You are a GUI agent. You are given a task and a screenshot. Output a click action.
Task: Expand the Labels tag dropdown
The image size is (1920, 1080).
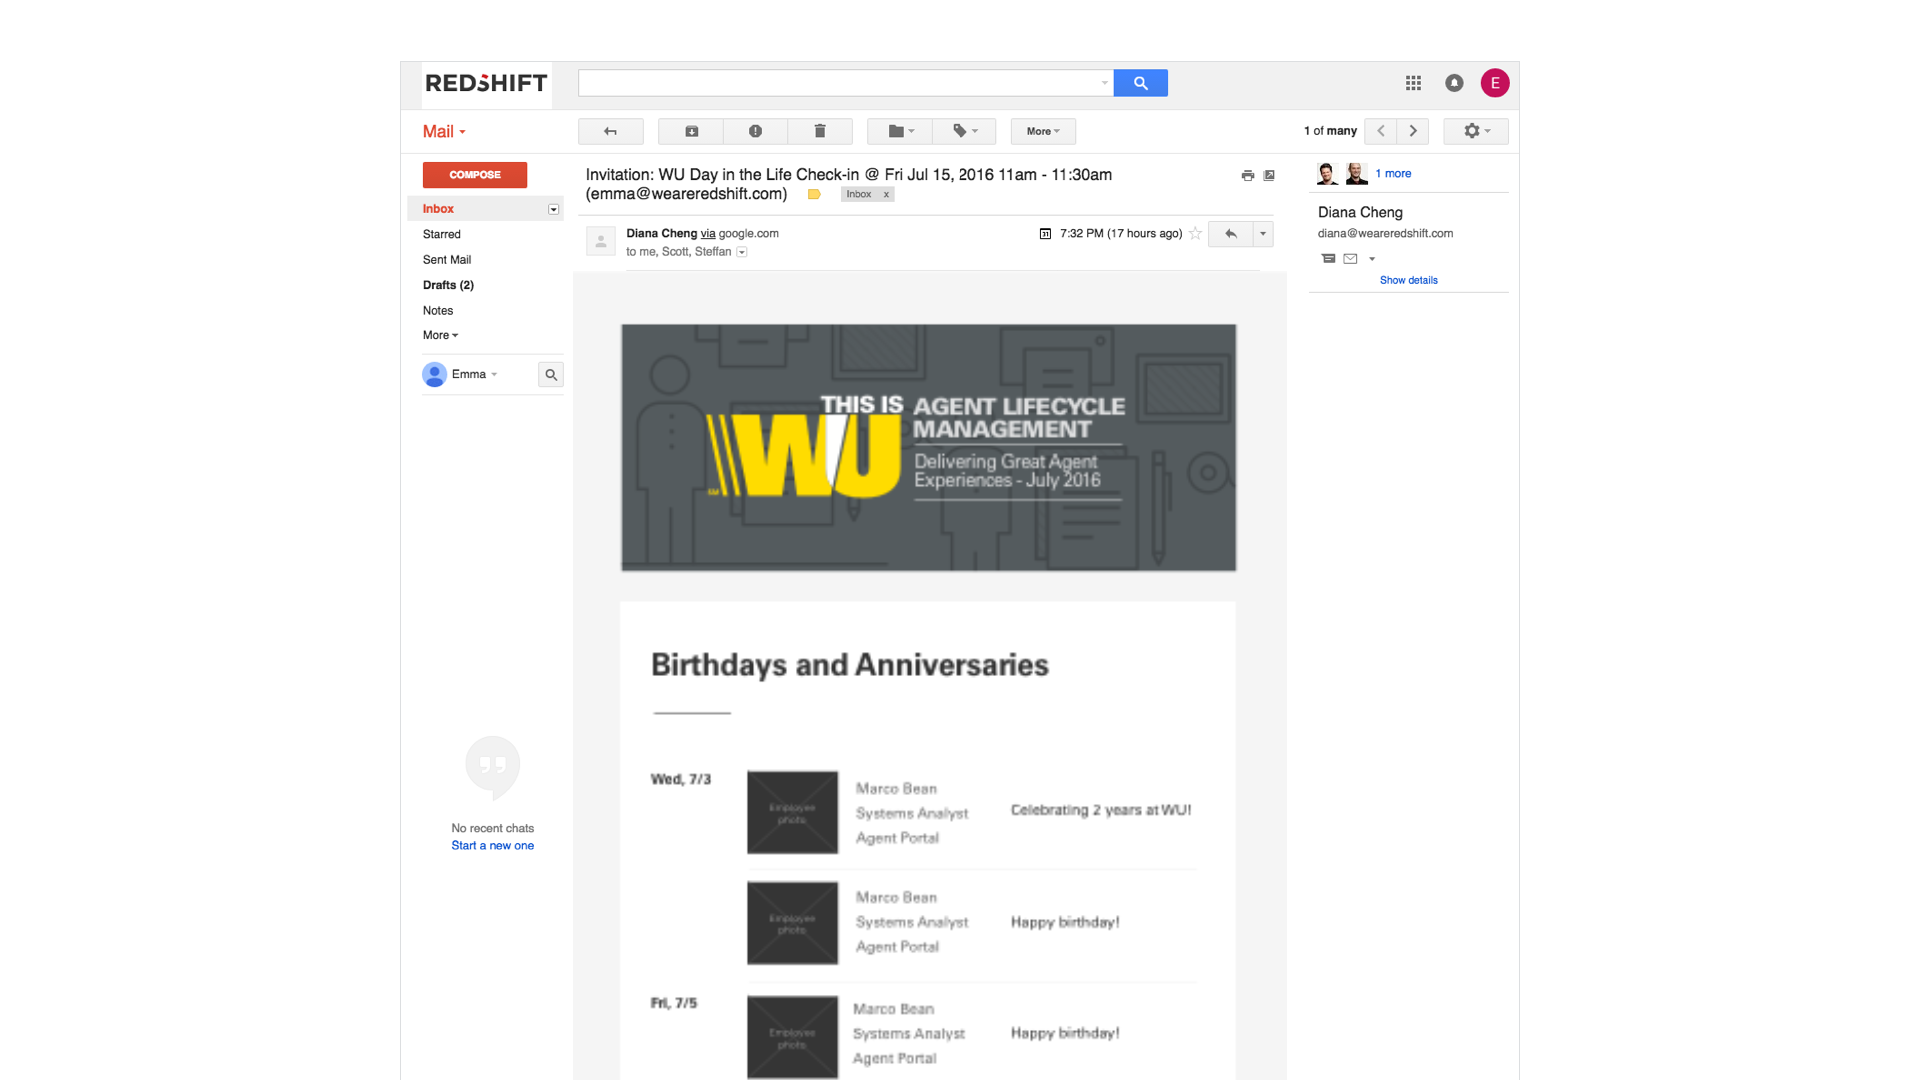[x=965, y=131]
